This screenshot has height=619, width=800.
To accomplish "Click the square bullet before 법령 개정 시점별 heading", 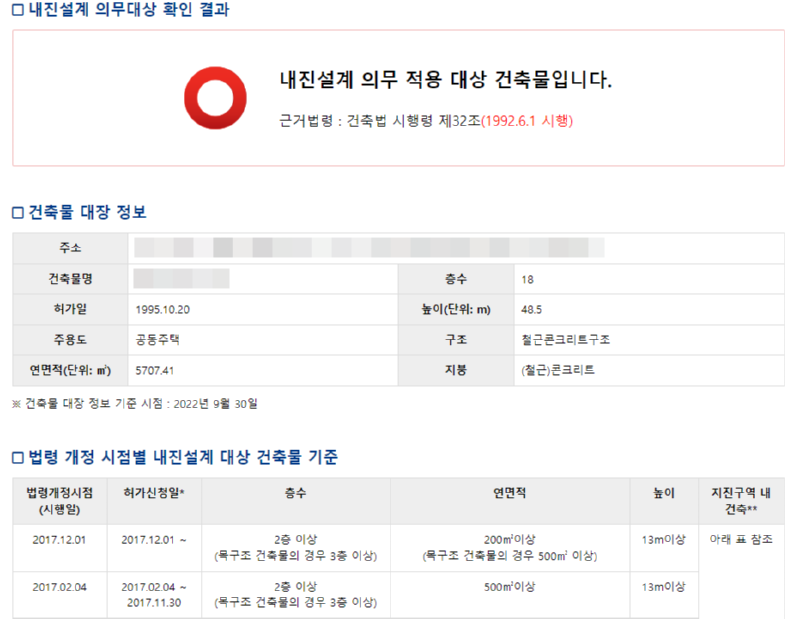I will (17, 458).
